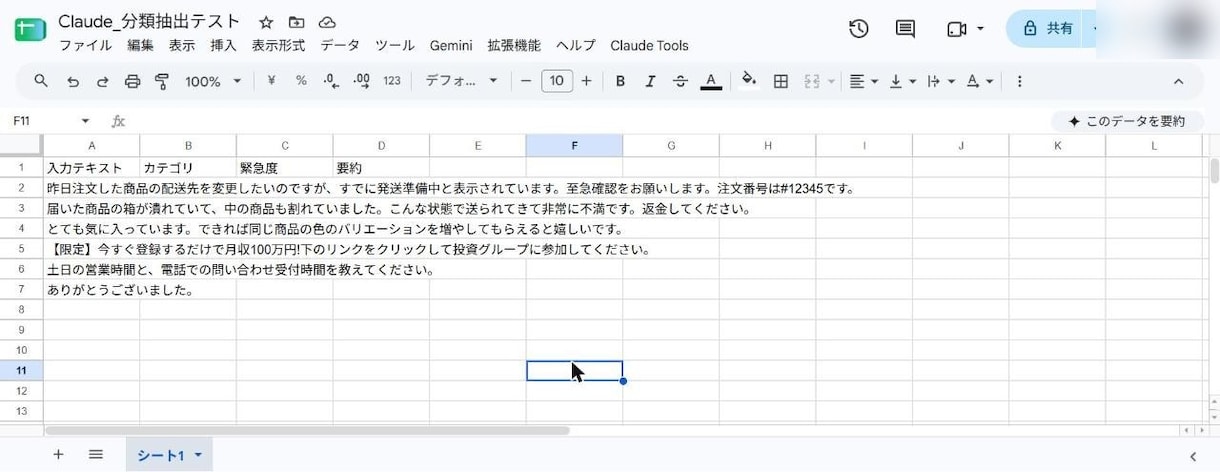Open 表示形式 menu
The width and height of the screenshot is (1220, 472).
[x=278, y=46]
